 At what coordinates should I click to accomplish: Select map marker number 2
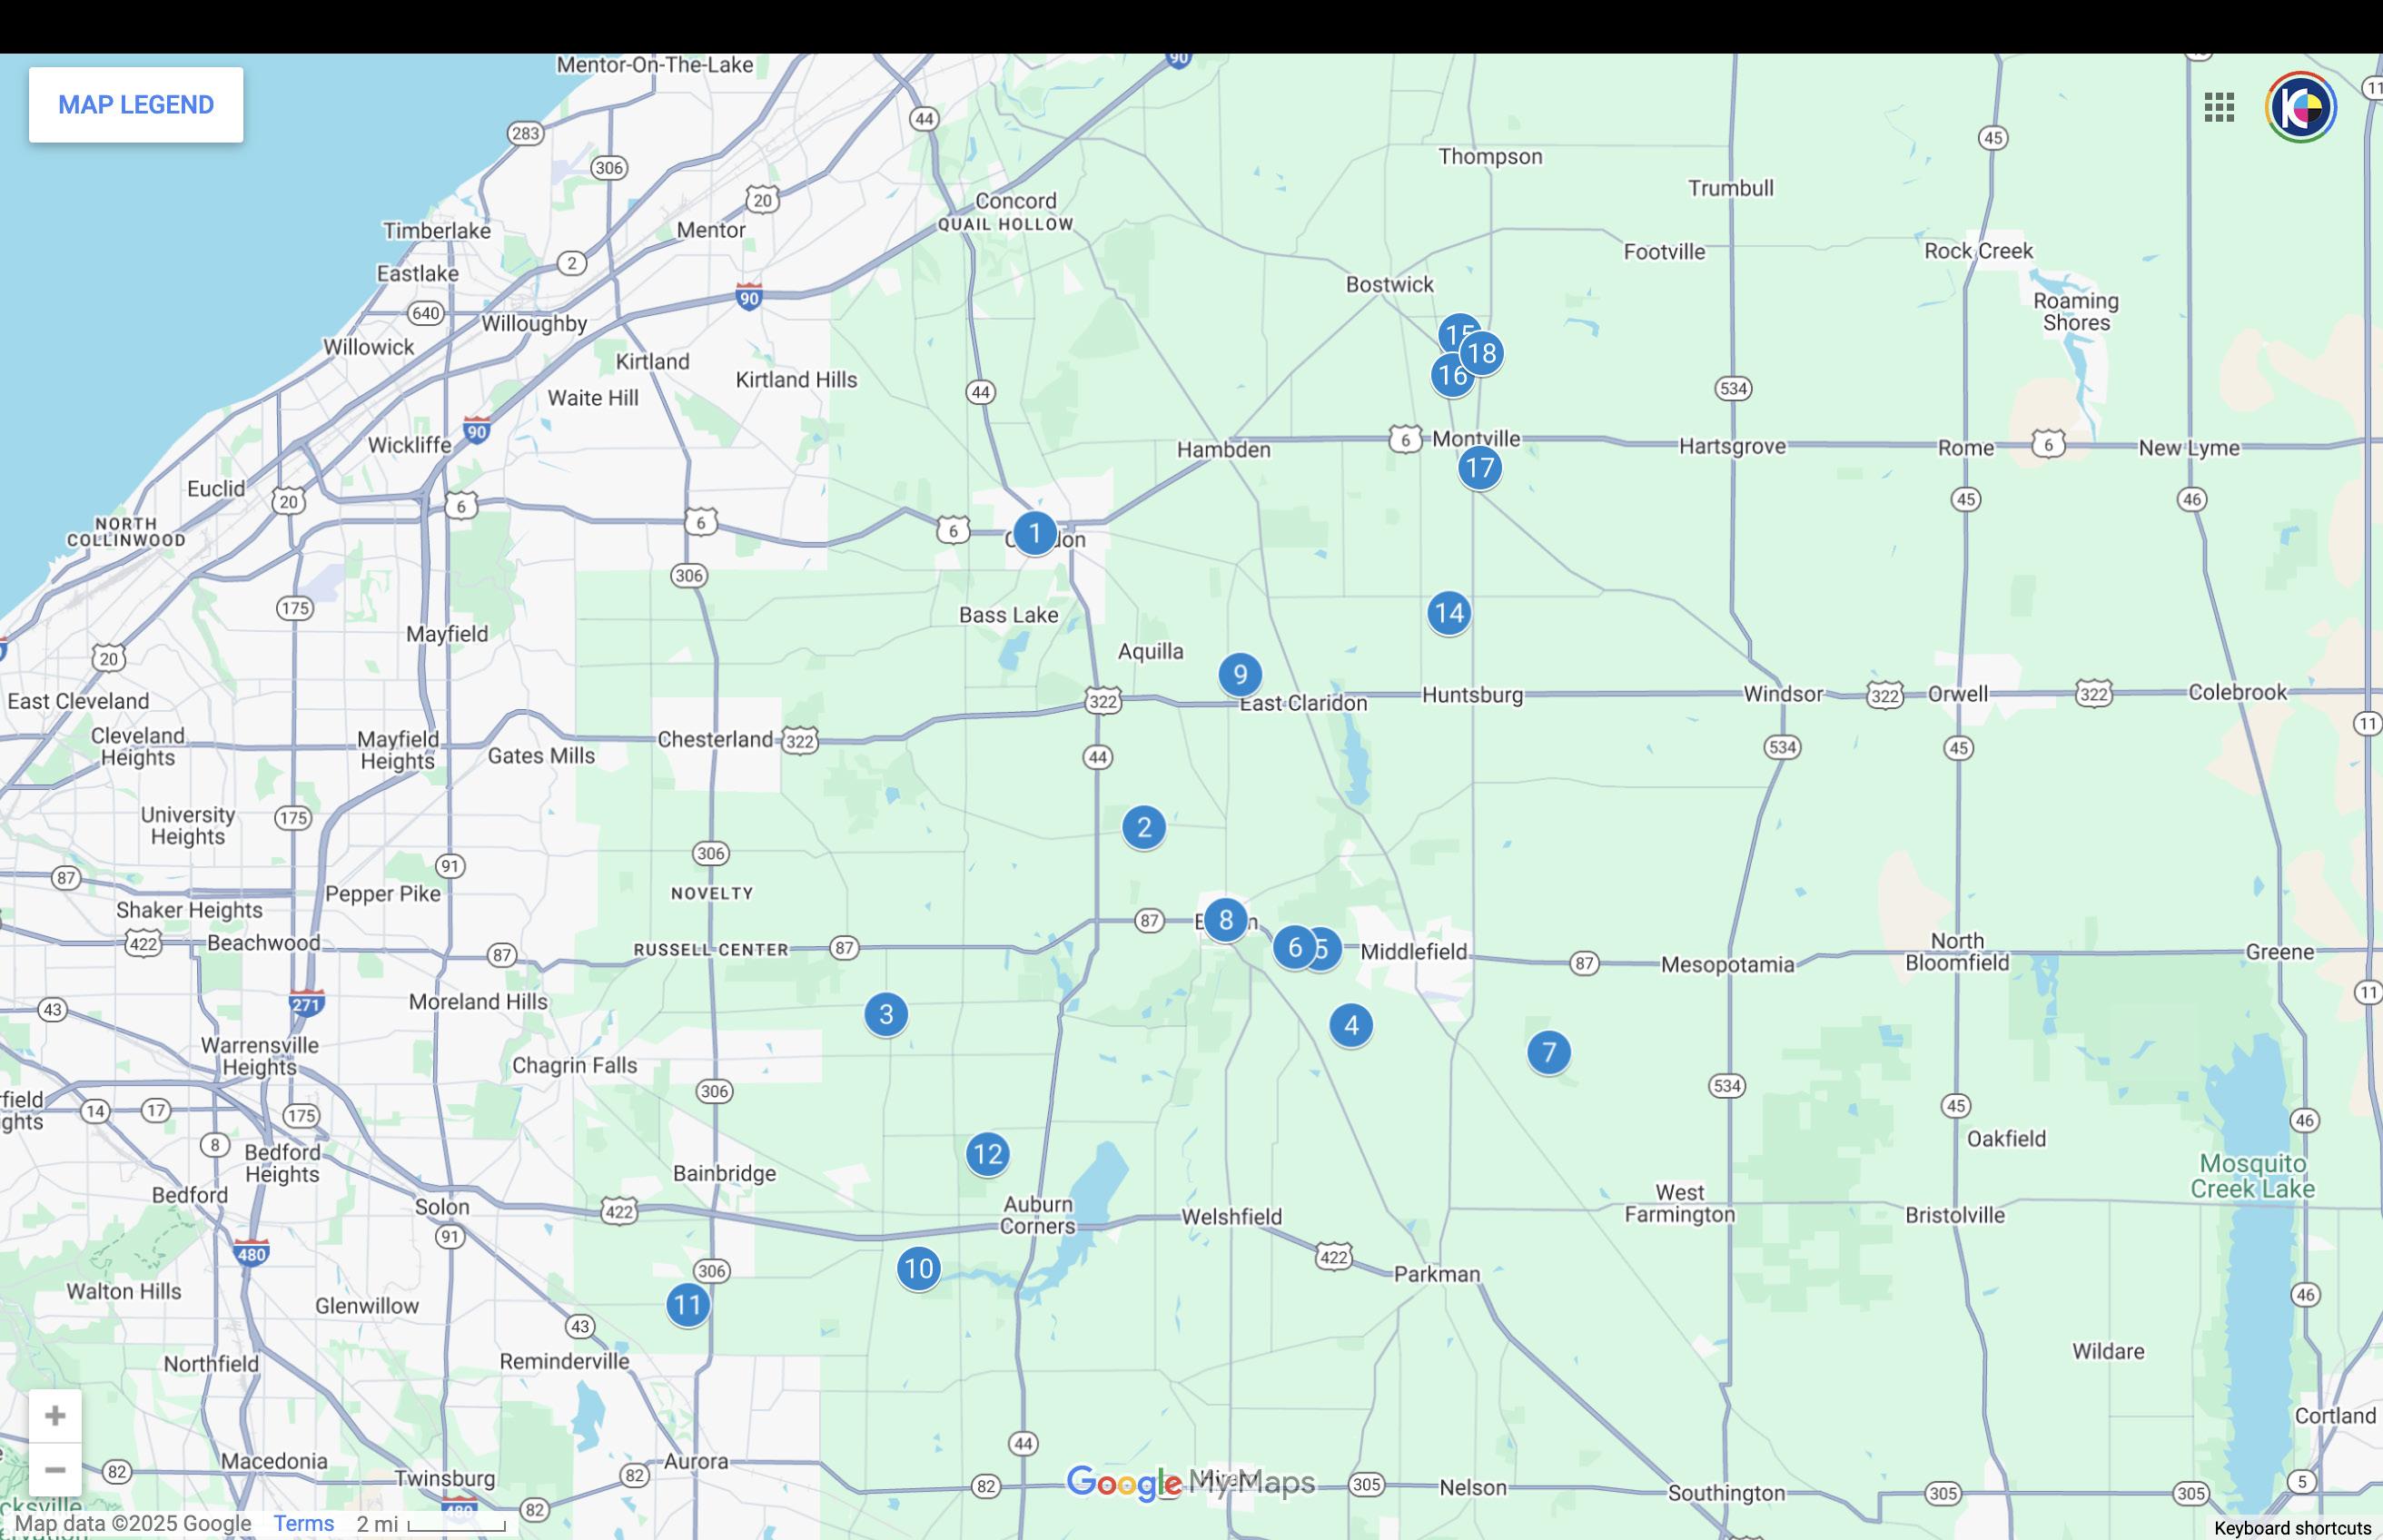coord(1144,827)
